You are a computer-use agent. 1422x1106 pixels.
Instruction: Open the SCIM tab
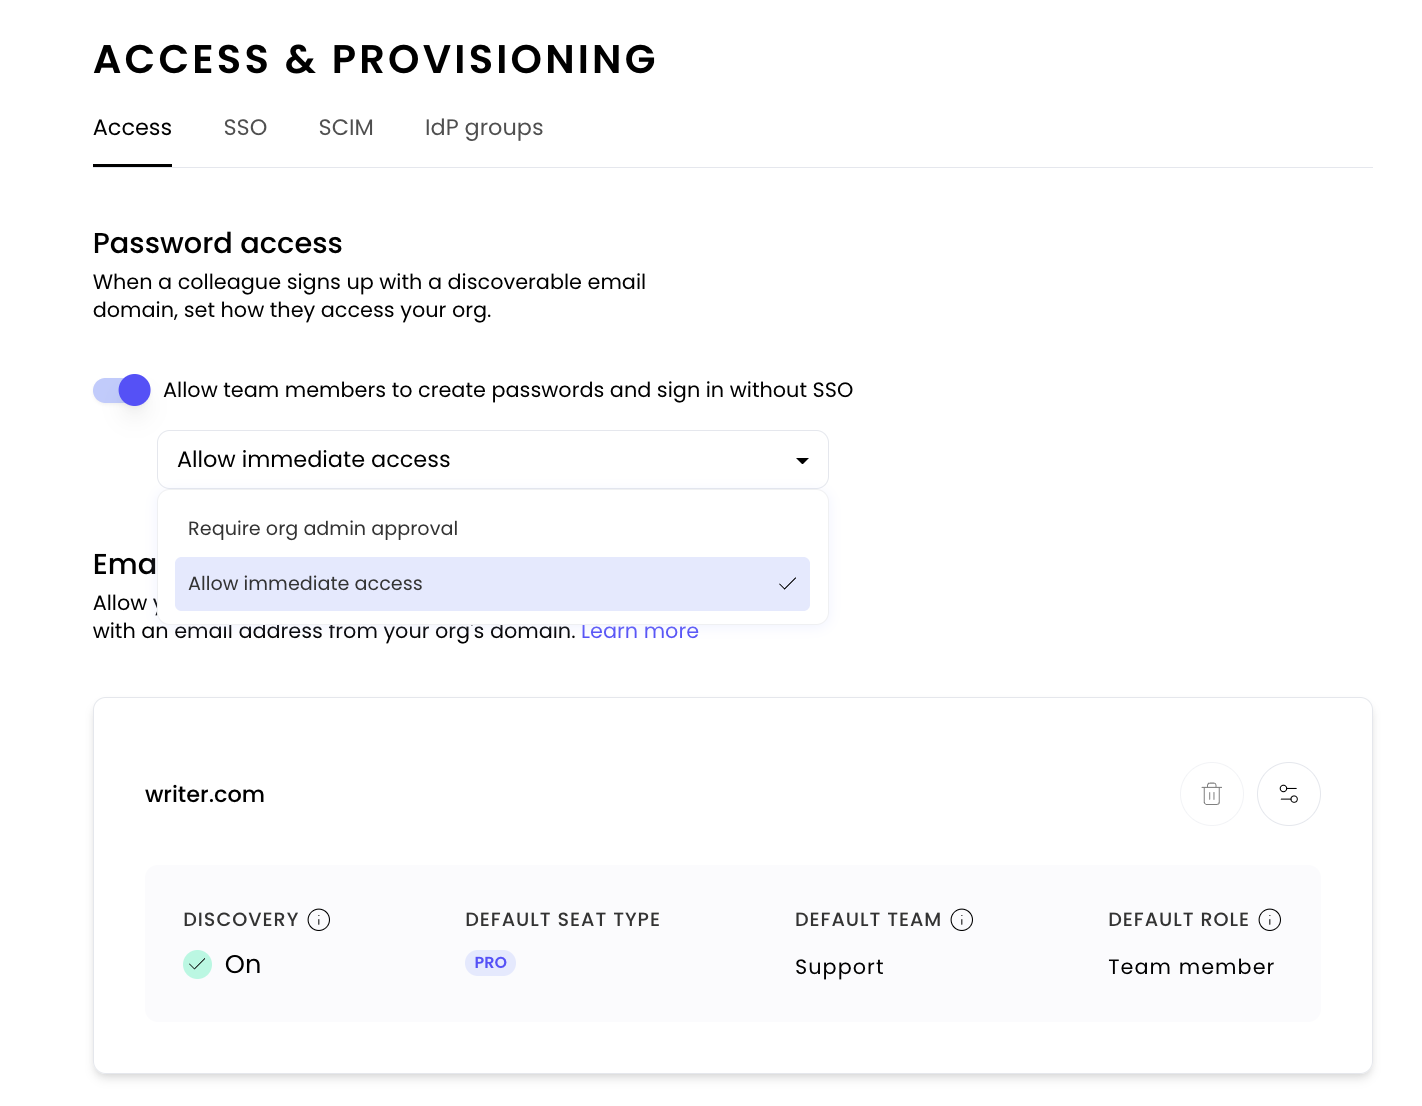tap(346, 128)
